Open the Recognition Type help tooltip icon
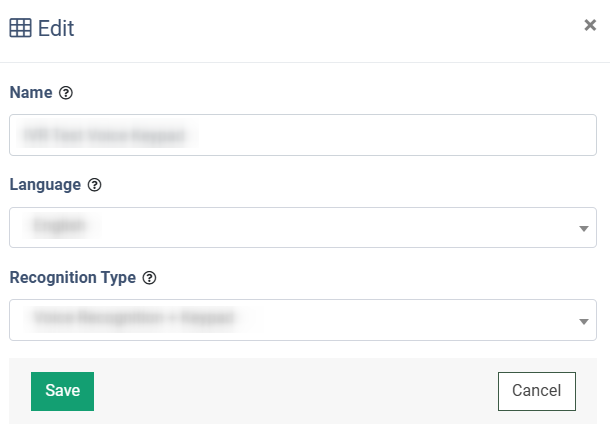The height and width of the screenshot is (438, 610). (x=150, y=277)
